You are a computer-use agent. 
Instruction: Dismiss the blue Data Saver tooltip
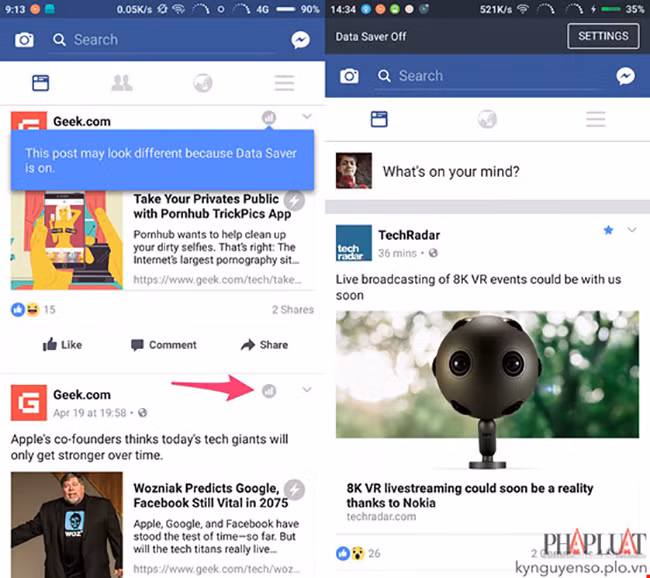162,160
